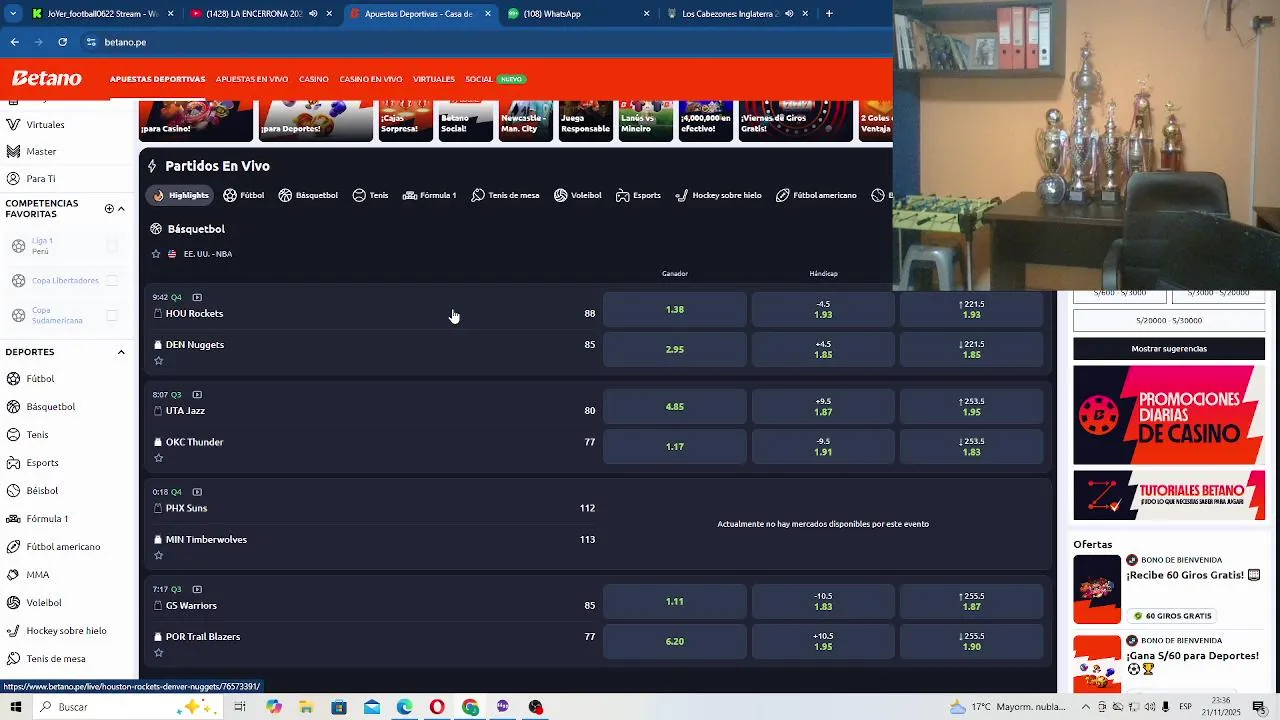Tick the Liga 1 Perú checkbox
This screenshot has width=1280, height=720.
pyautogui.click(x=112, y=246)
